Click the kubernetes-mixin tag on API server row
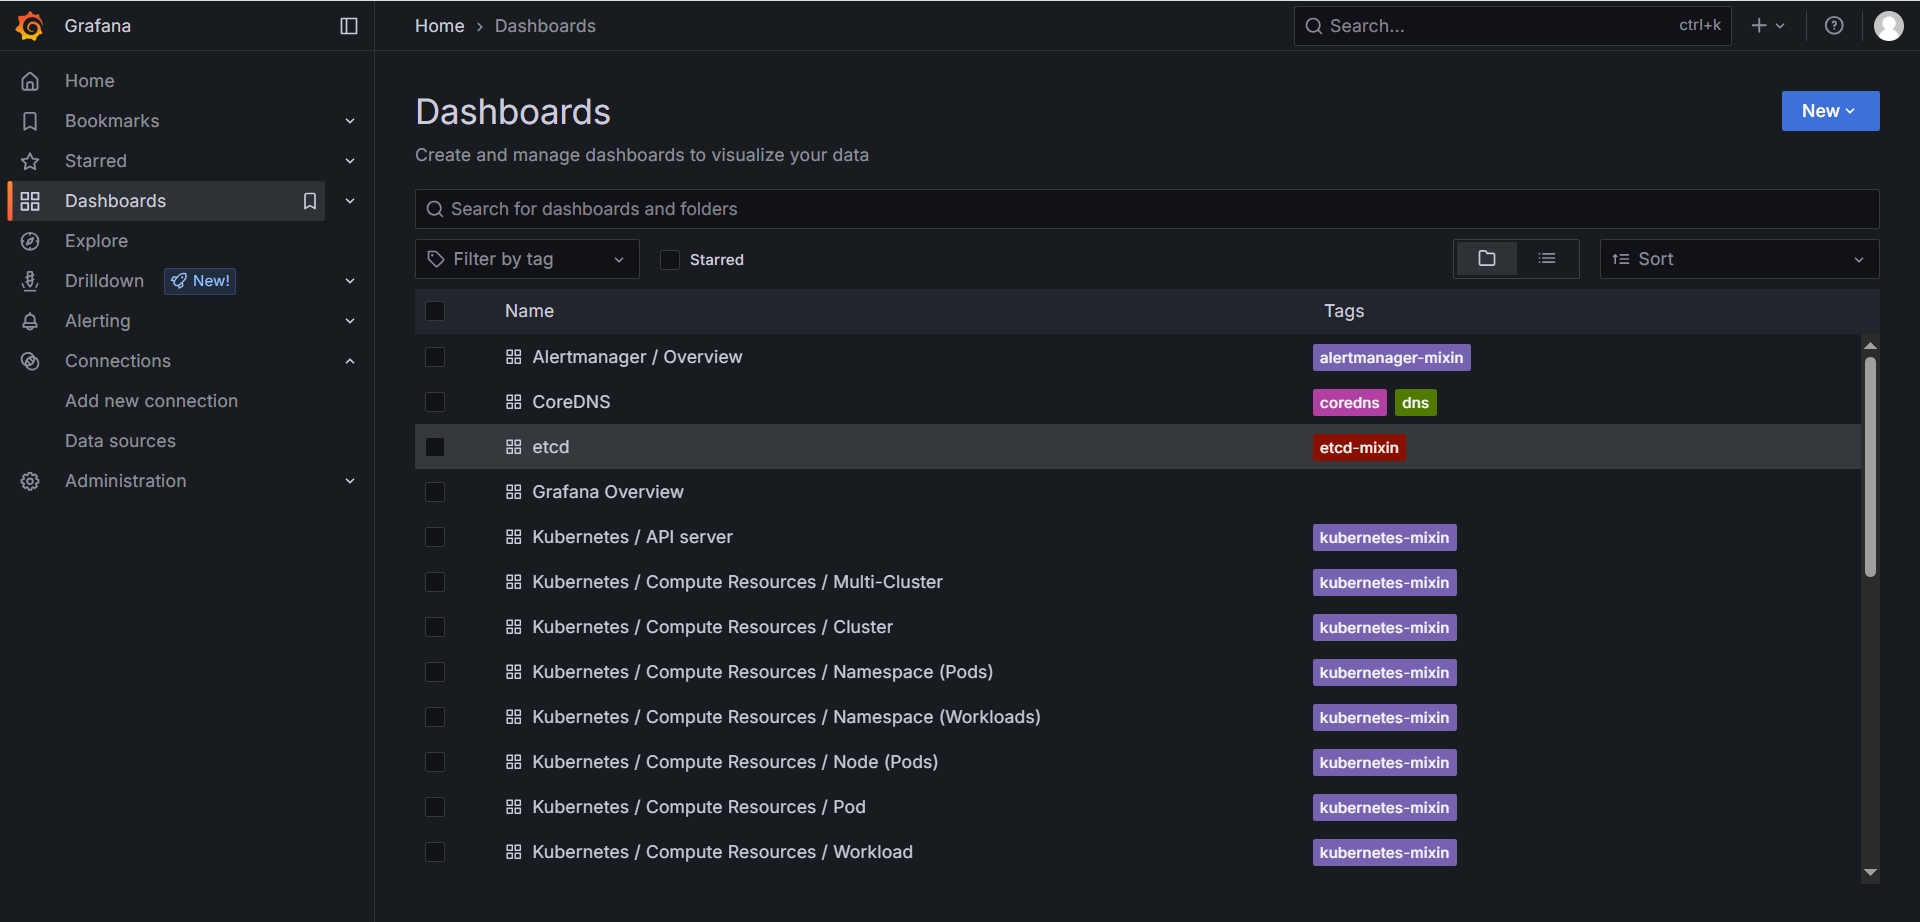 click(x=1384, y=538)
